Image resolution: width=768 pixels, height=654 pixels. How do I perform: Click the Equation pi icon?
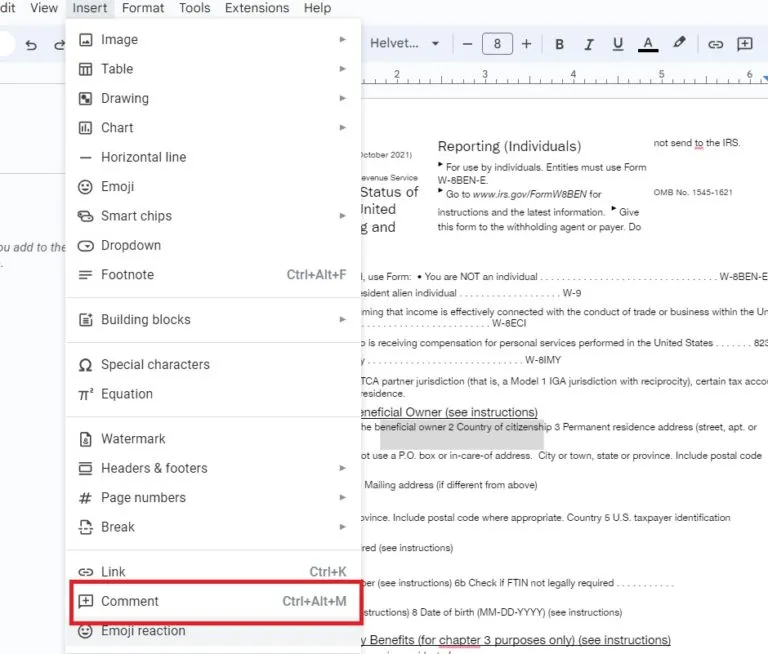tap(86, 394)
